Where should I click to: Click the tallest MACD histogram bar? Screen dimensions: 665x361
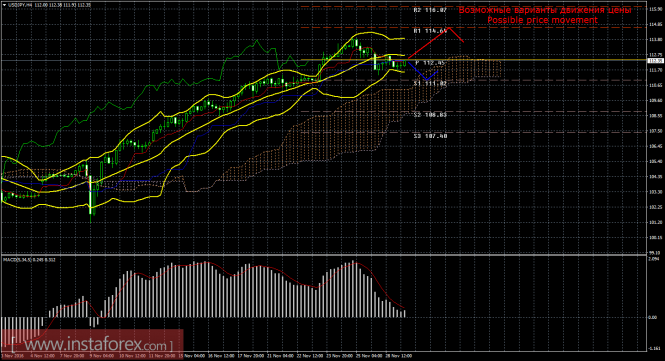[352, 289]
